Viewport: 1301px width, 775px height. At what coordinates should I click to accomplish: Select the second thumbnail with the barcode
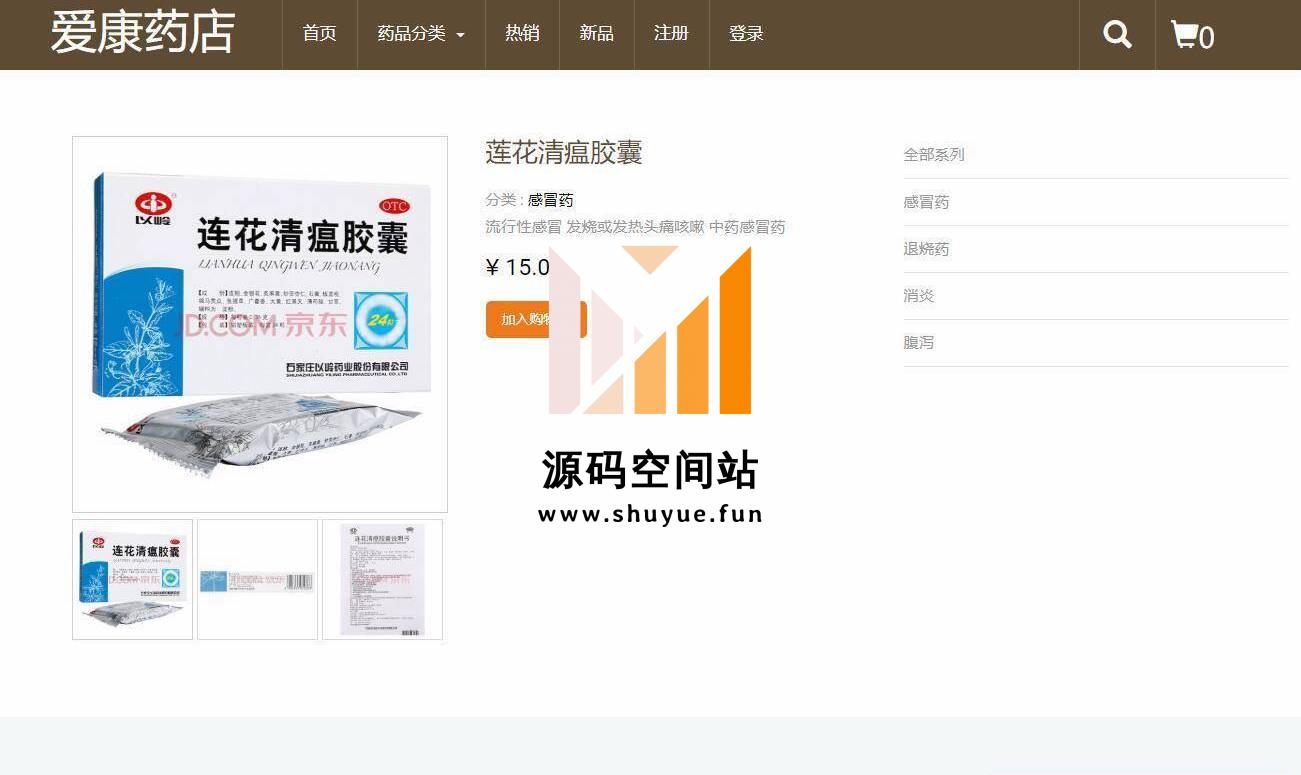257,579
